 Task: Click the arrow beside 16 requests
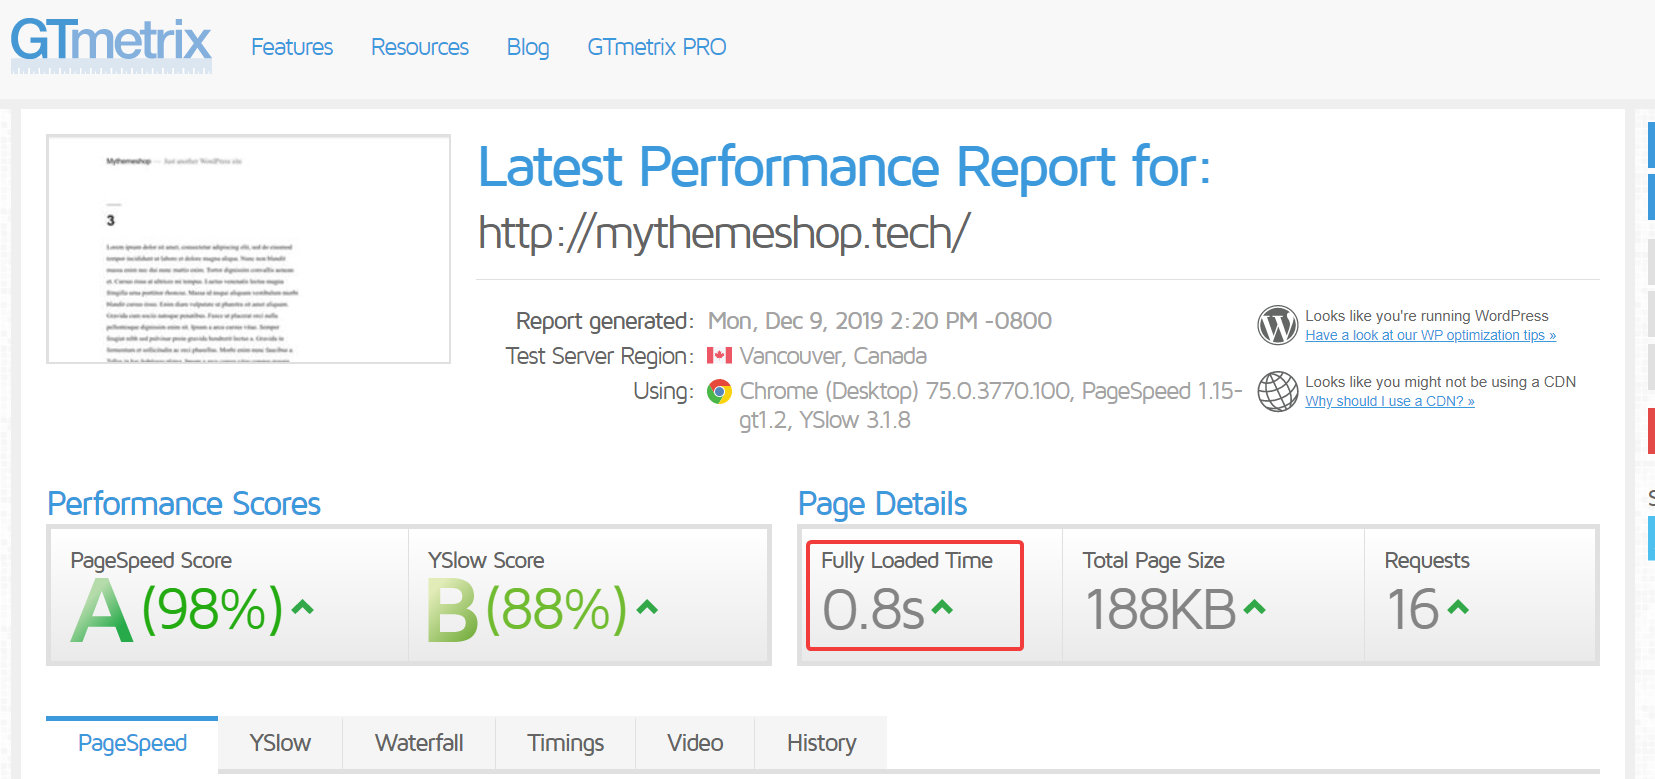coord(1458,606)
